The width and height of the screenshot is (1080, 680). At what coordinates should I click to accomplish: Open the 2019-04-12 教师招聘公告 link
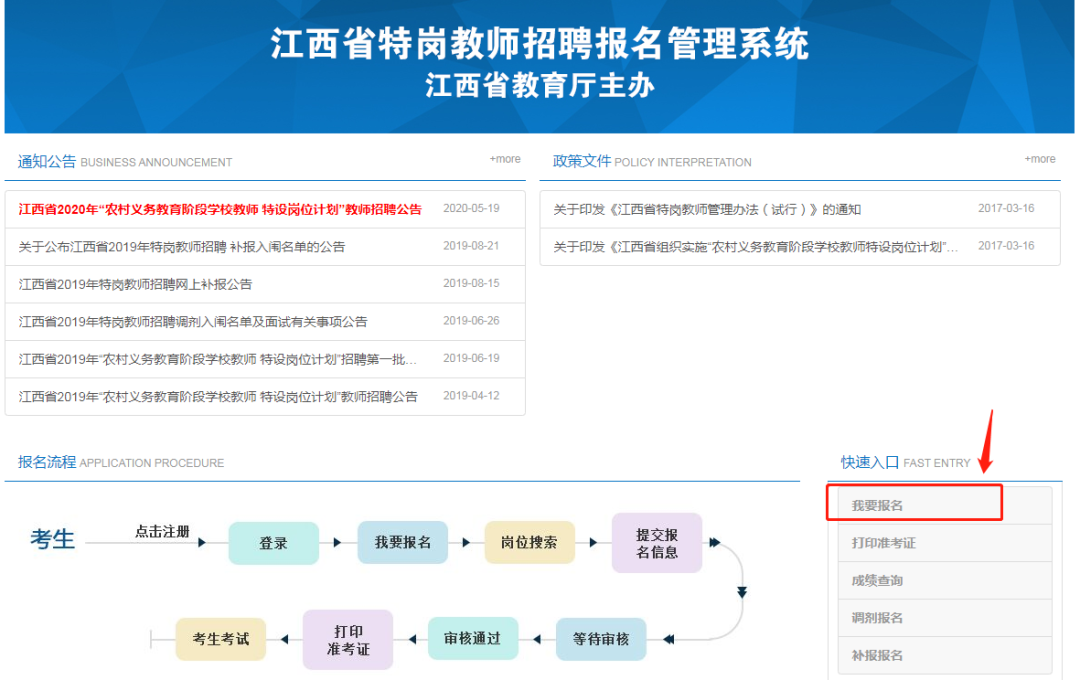(x=217, y=397)
